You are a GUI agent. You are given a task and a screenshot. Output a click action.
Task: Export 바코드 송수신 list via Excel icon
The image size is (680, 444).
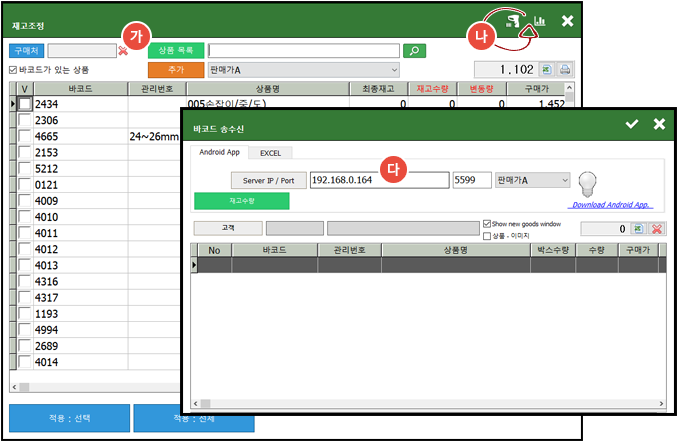click(638, 229)
